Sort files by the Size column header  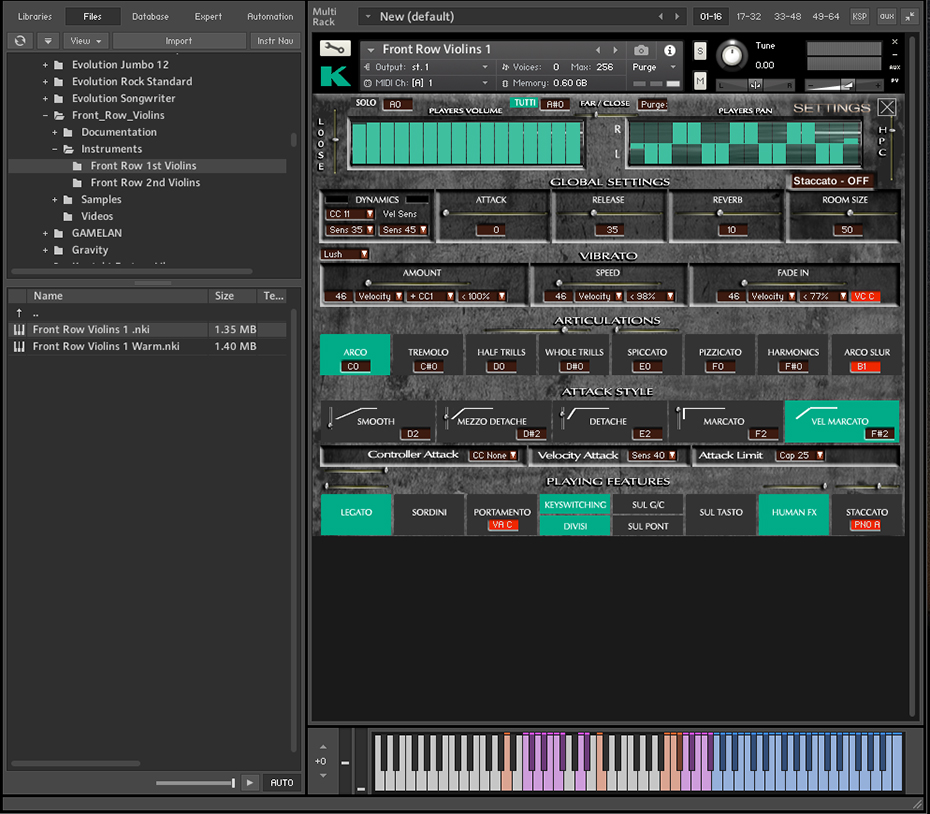click(232, 295)
